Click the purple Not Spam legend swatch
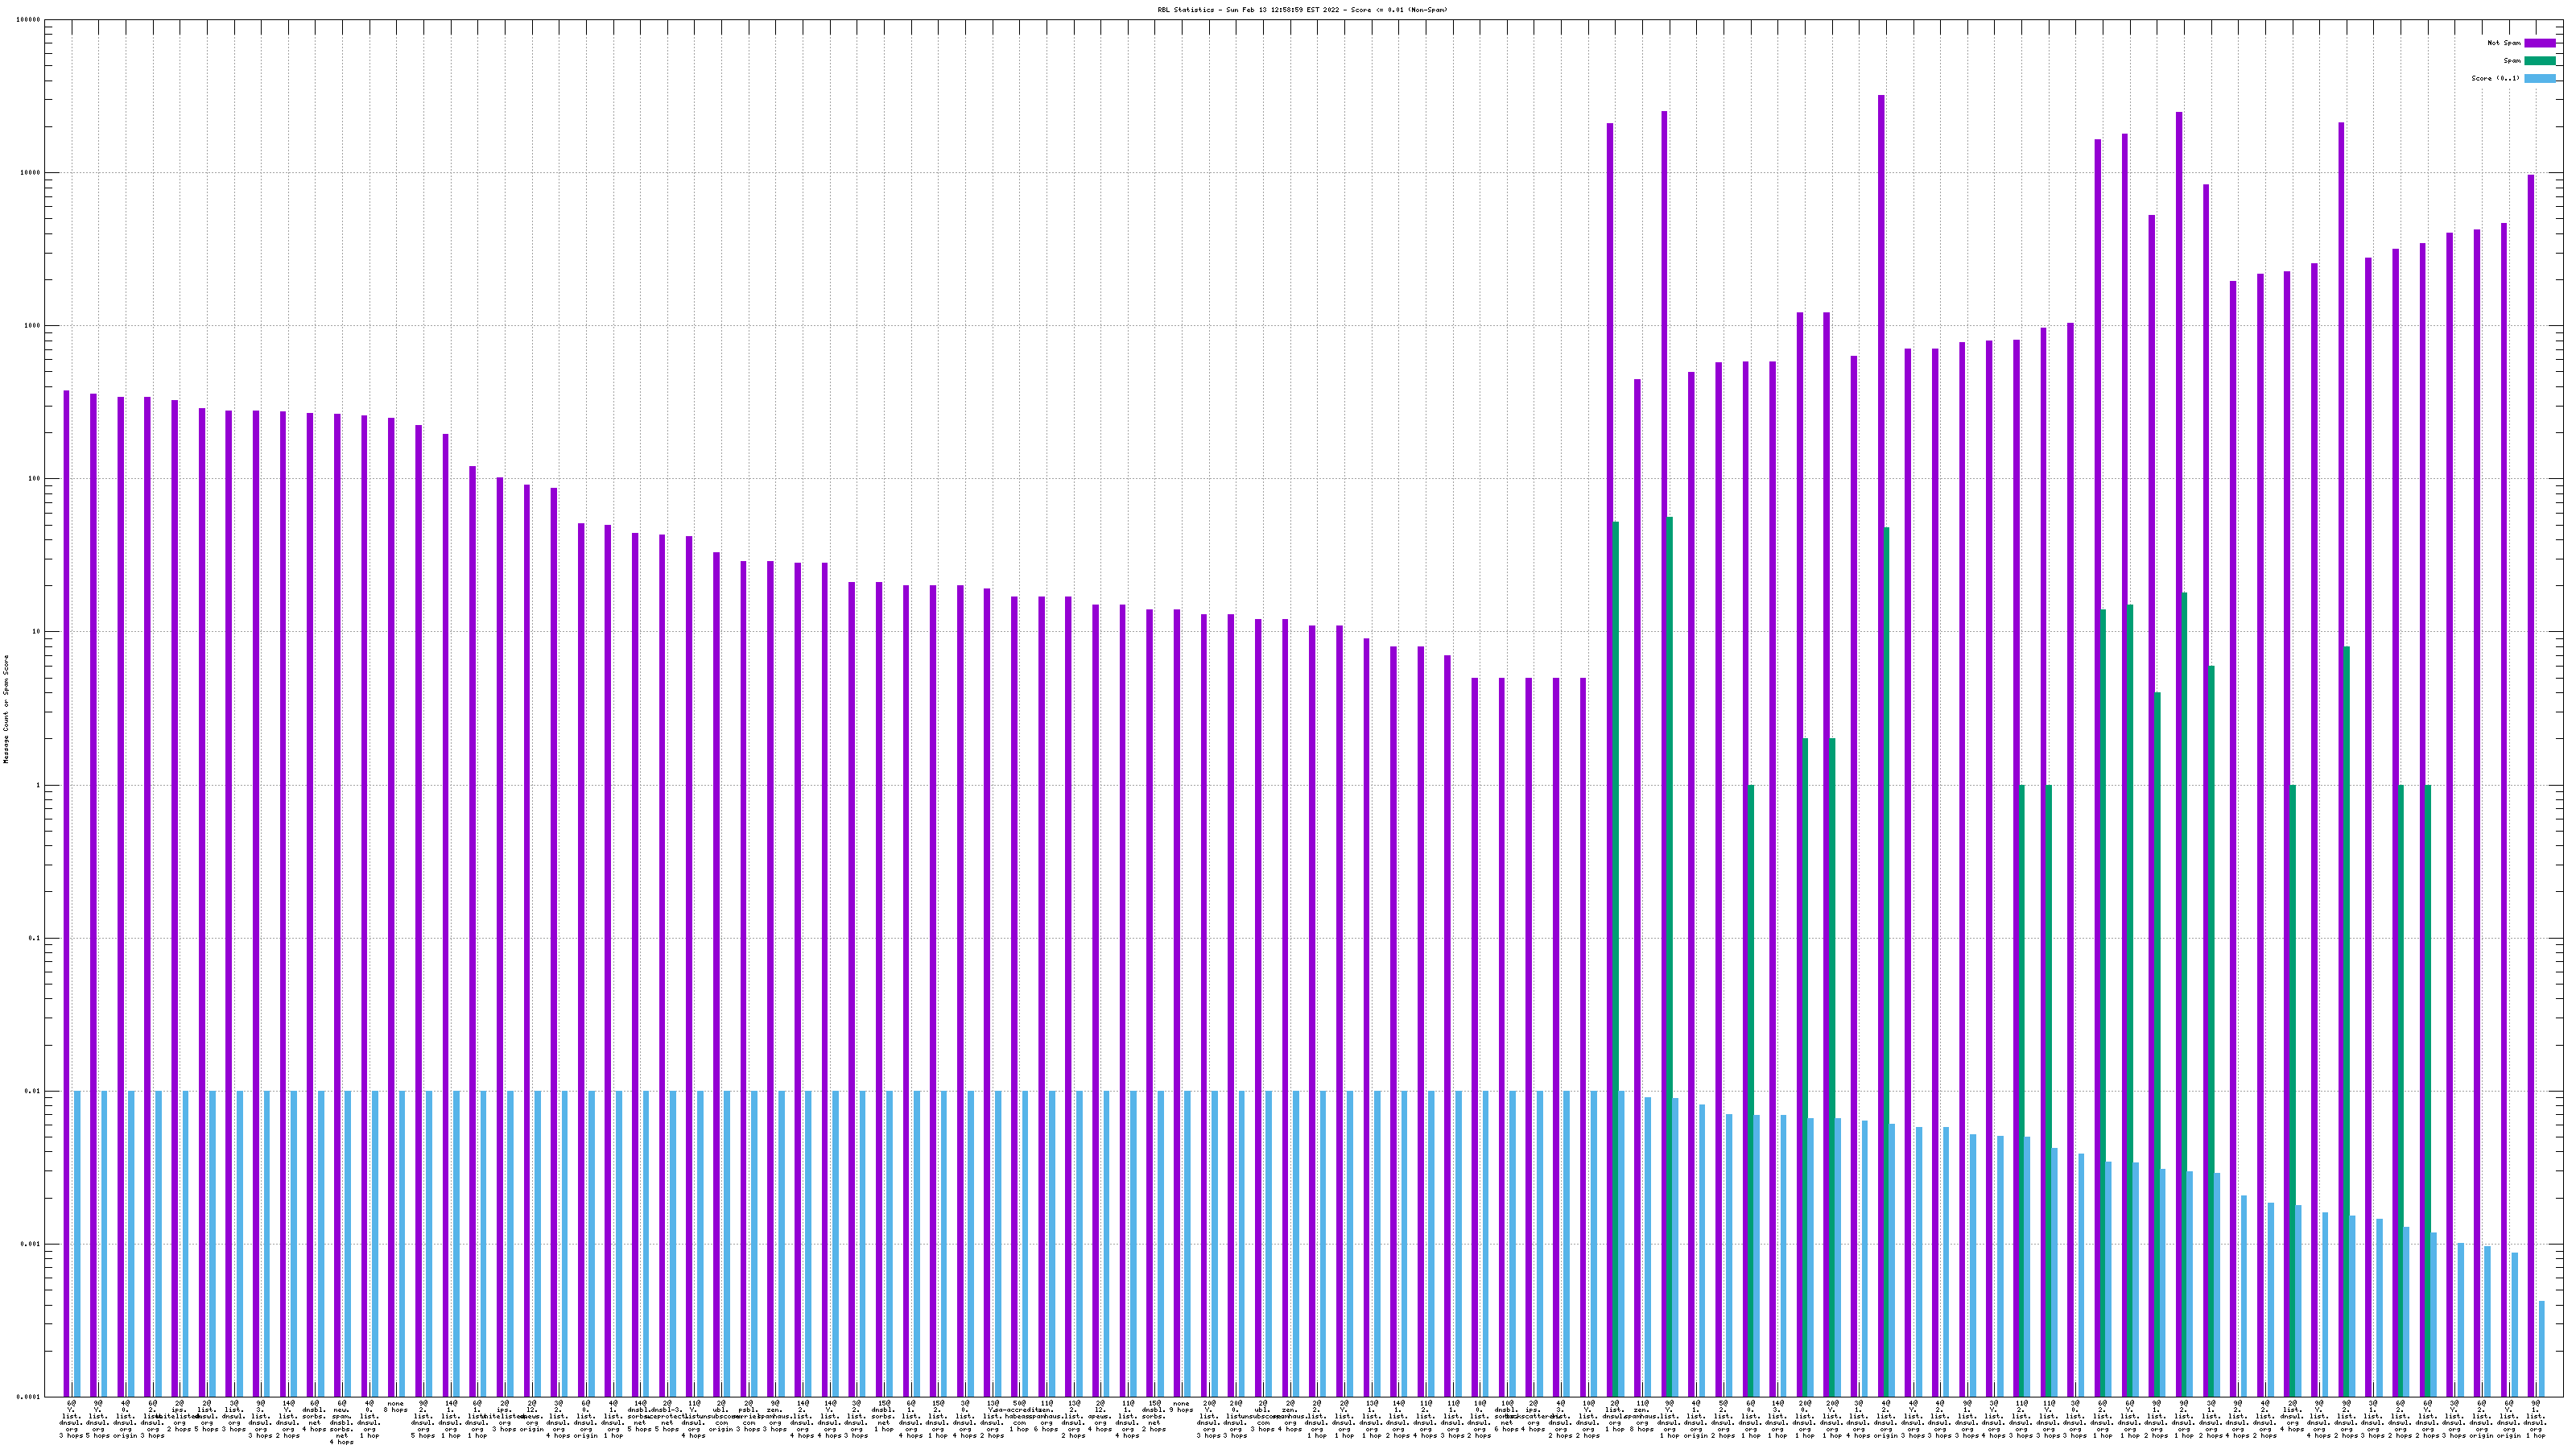The width and height of the screenshot is (2576, 1449). [x=2539, y=43]
